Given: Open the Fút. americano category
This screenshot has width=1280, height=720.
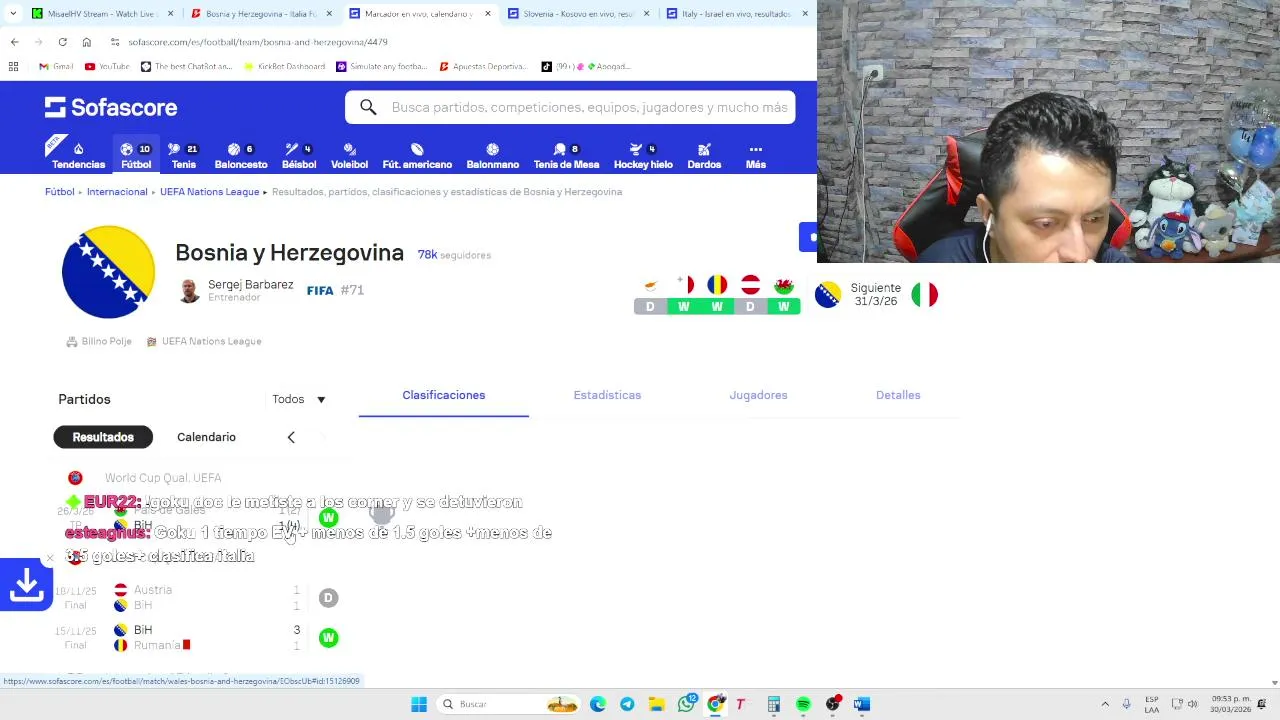Looking at the screenshot, I should coord(417,156).
